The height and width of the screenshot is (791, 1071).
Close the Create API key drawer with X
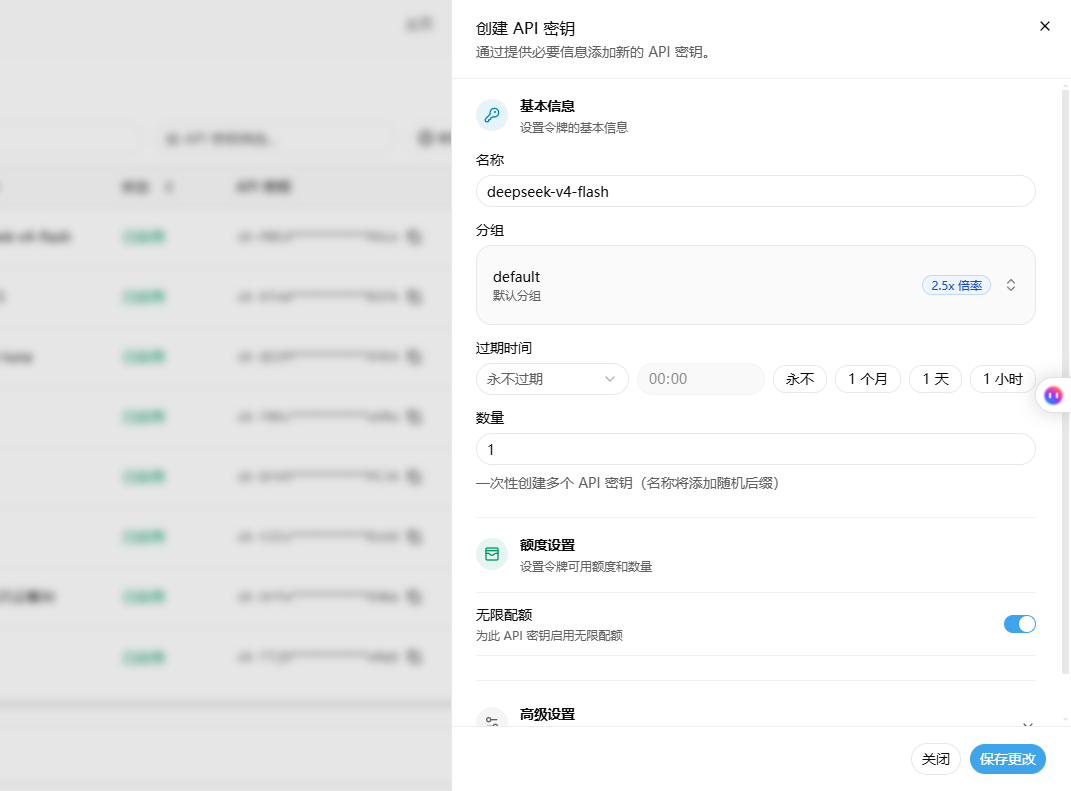1044,26
